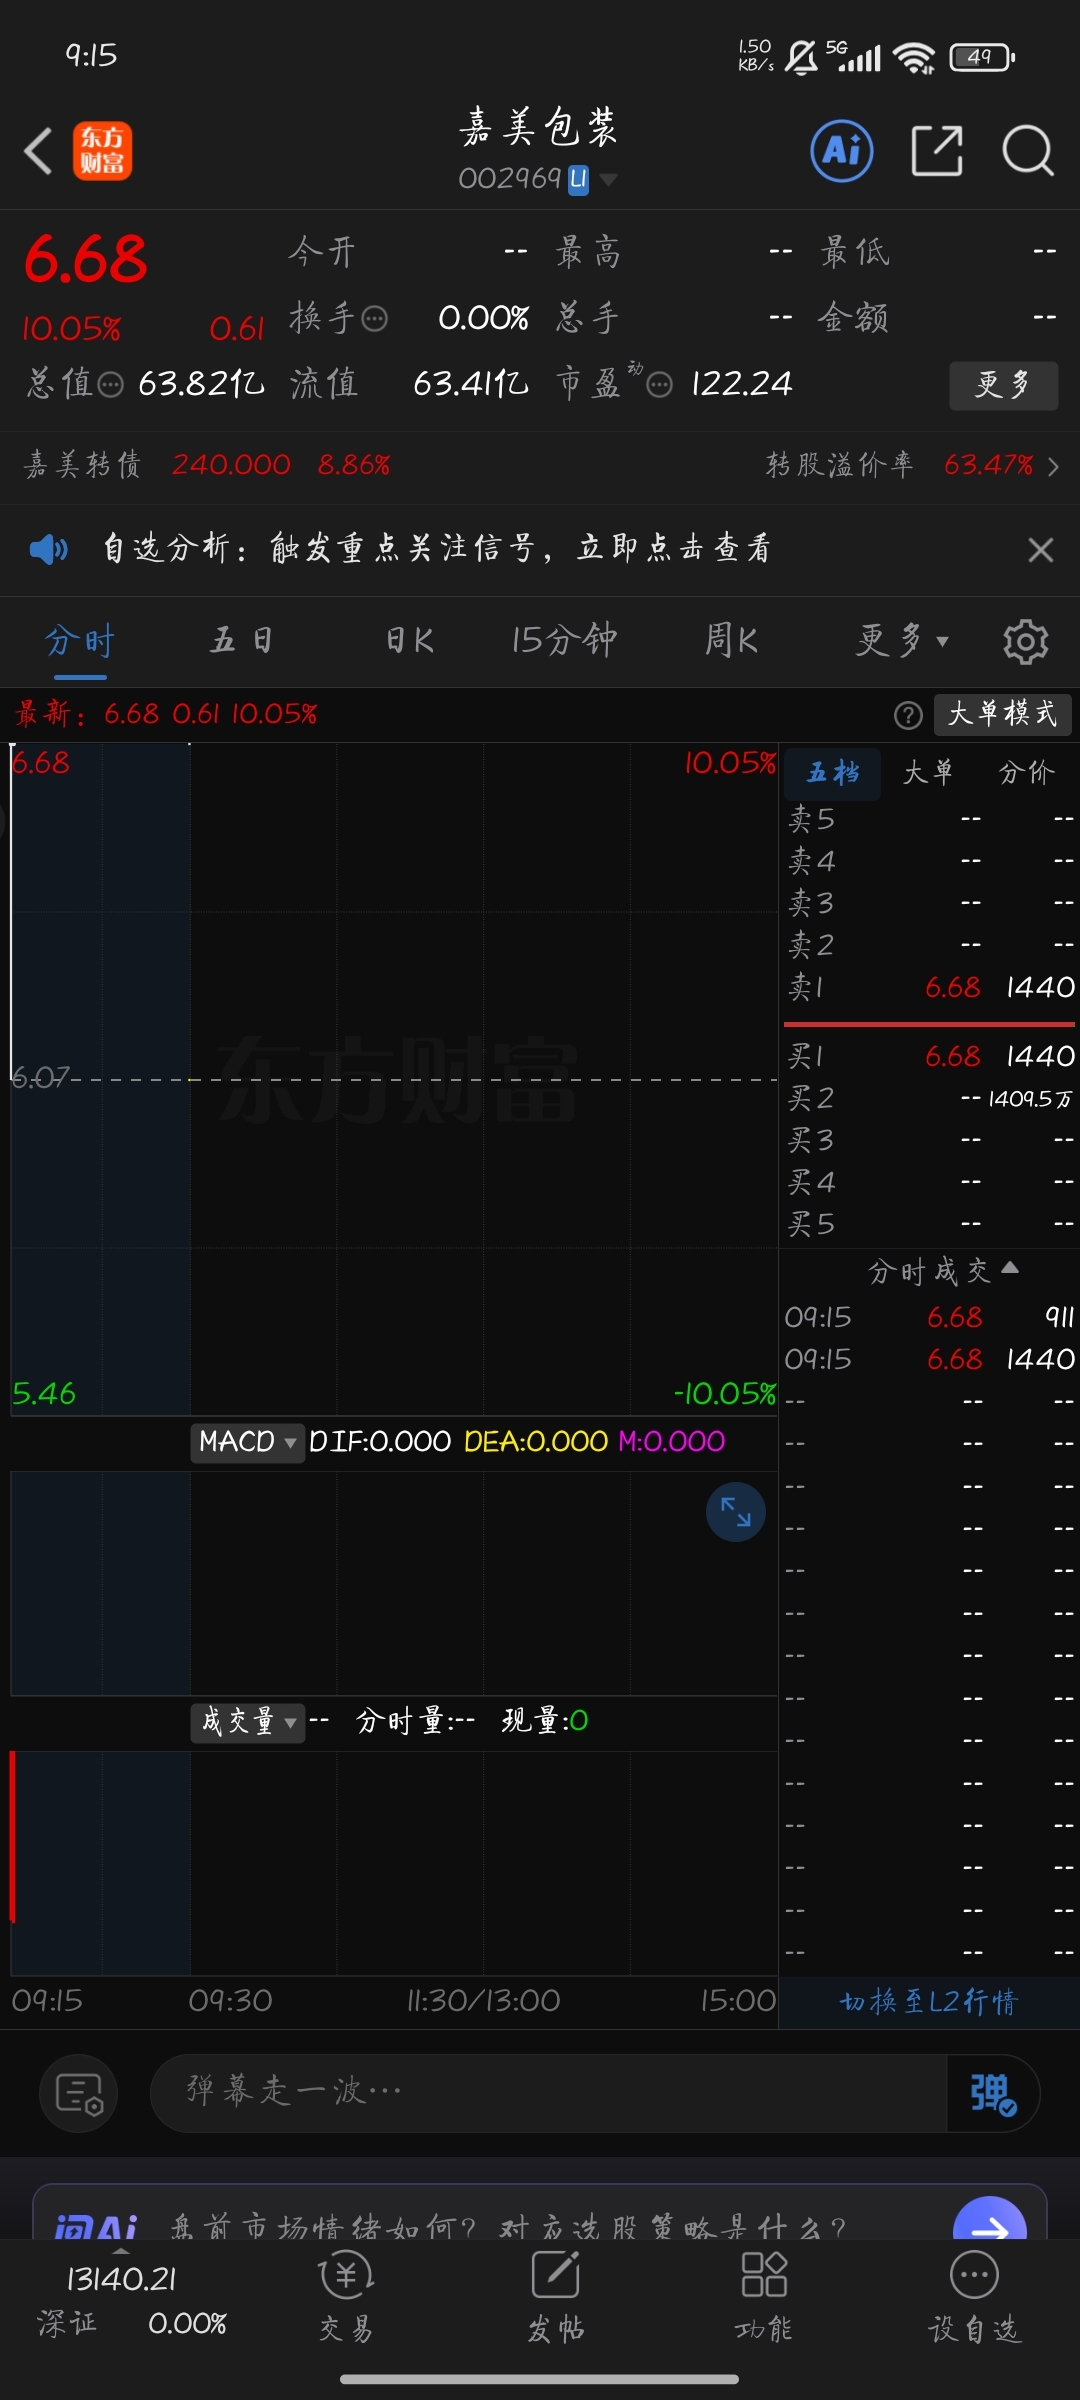The height and width of the screenshot is (2400, 1080).
Task: Tap 深证 index 13140.21 ticker
Action: point(130,2300)
